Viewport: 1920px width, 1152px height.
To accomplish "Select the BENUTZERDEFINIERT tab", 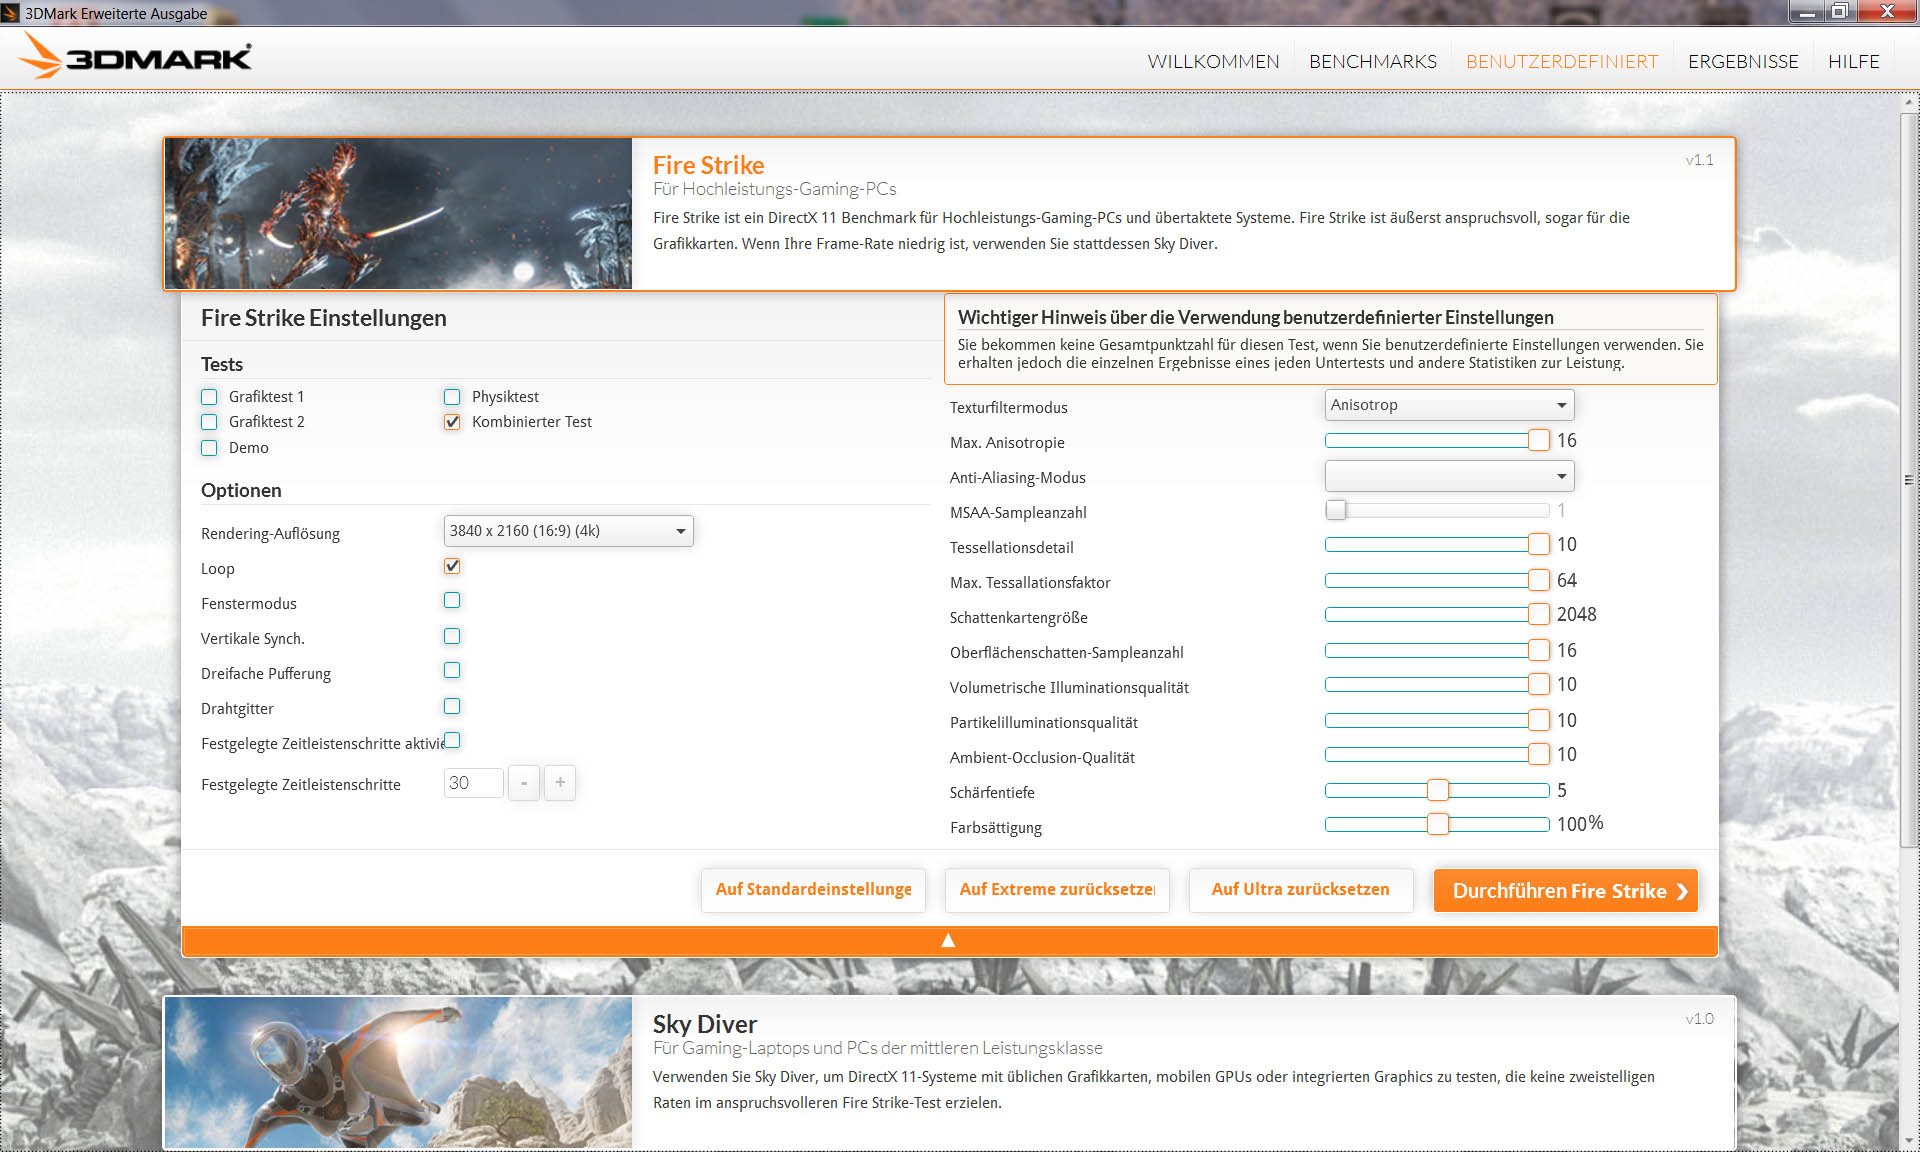I will tap(1562, 62).
